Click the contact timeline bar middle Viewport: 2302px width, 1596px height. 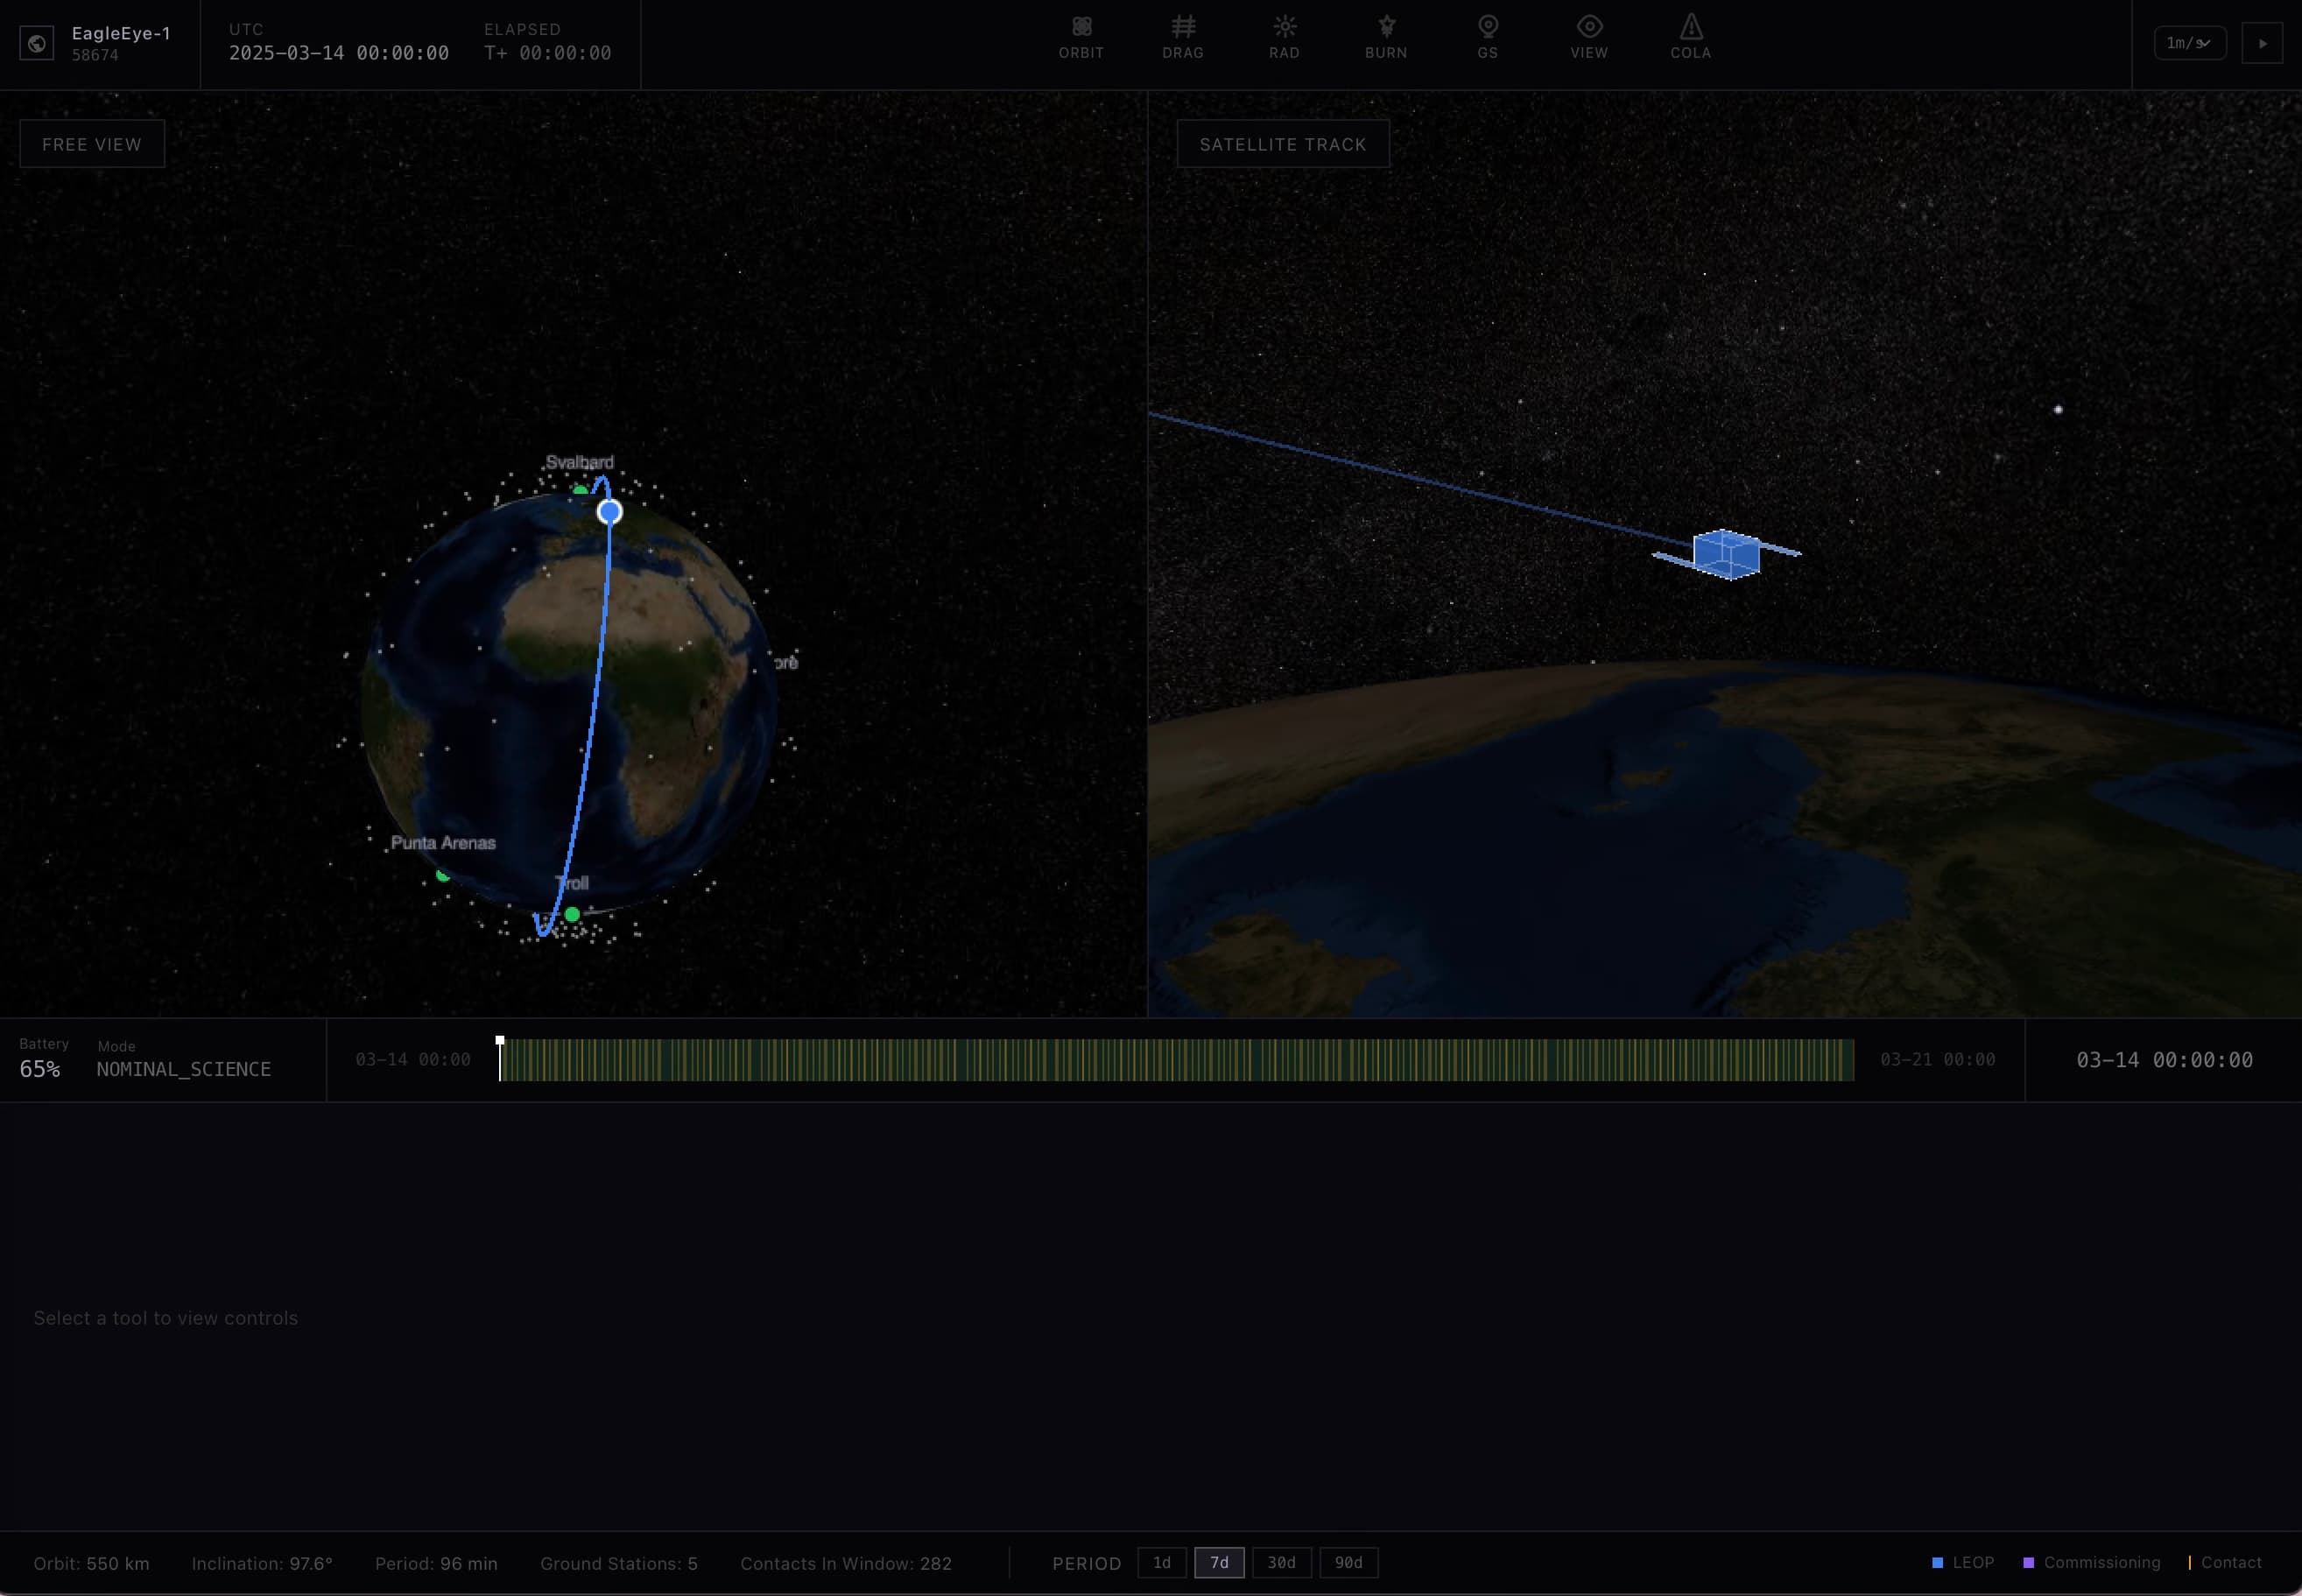pyautogui.click(x=1177, y=1060)
